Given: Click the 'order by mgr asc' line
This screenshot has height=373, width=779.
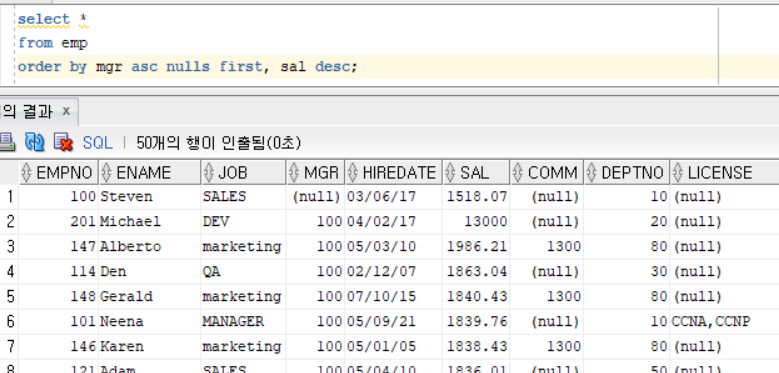Looking at the screenshot, I should point(188,67).
